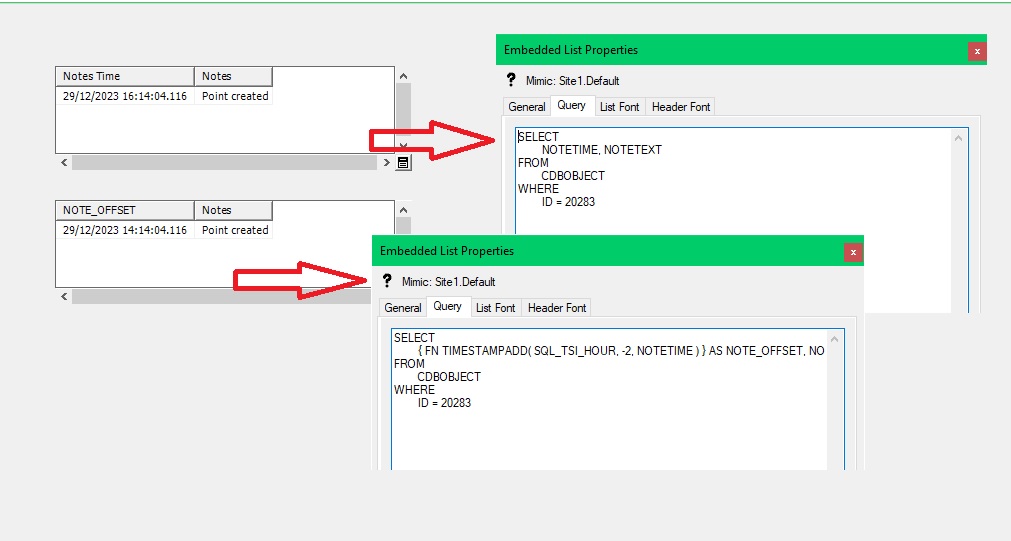The image size is (1011, 541).
Task: Click Mimic: Site1.Default in the lower dialog
Action: point(449,282)
